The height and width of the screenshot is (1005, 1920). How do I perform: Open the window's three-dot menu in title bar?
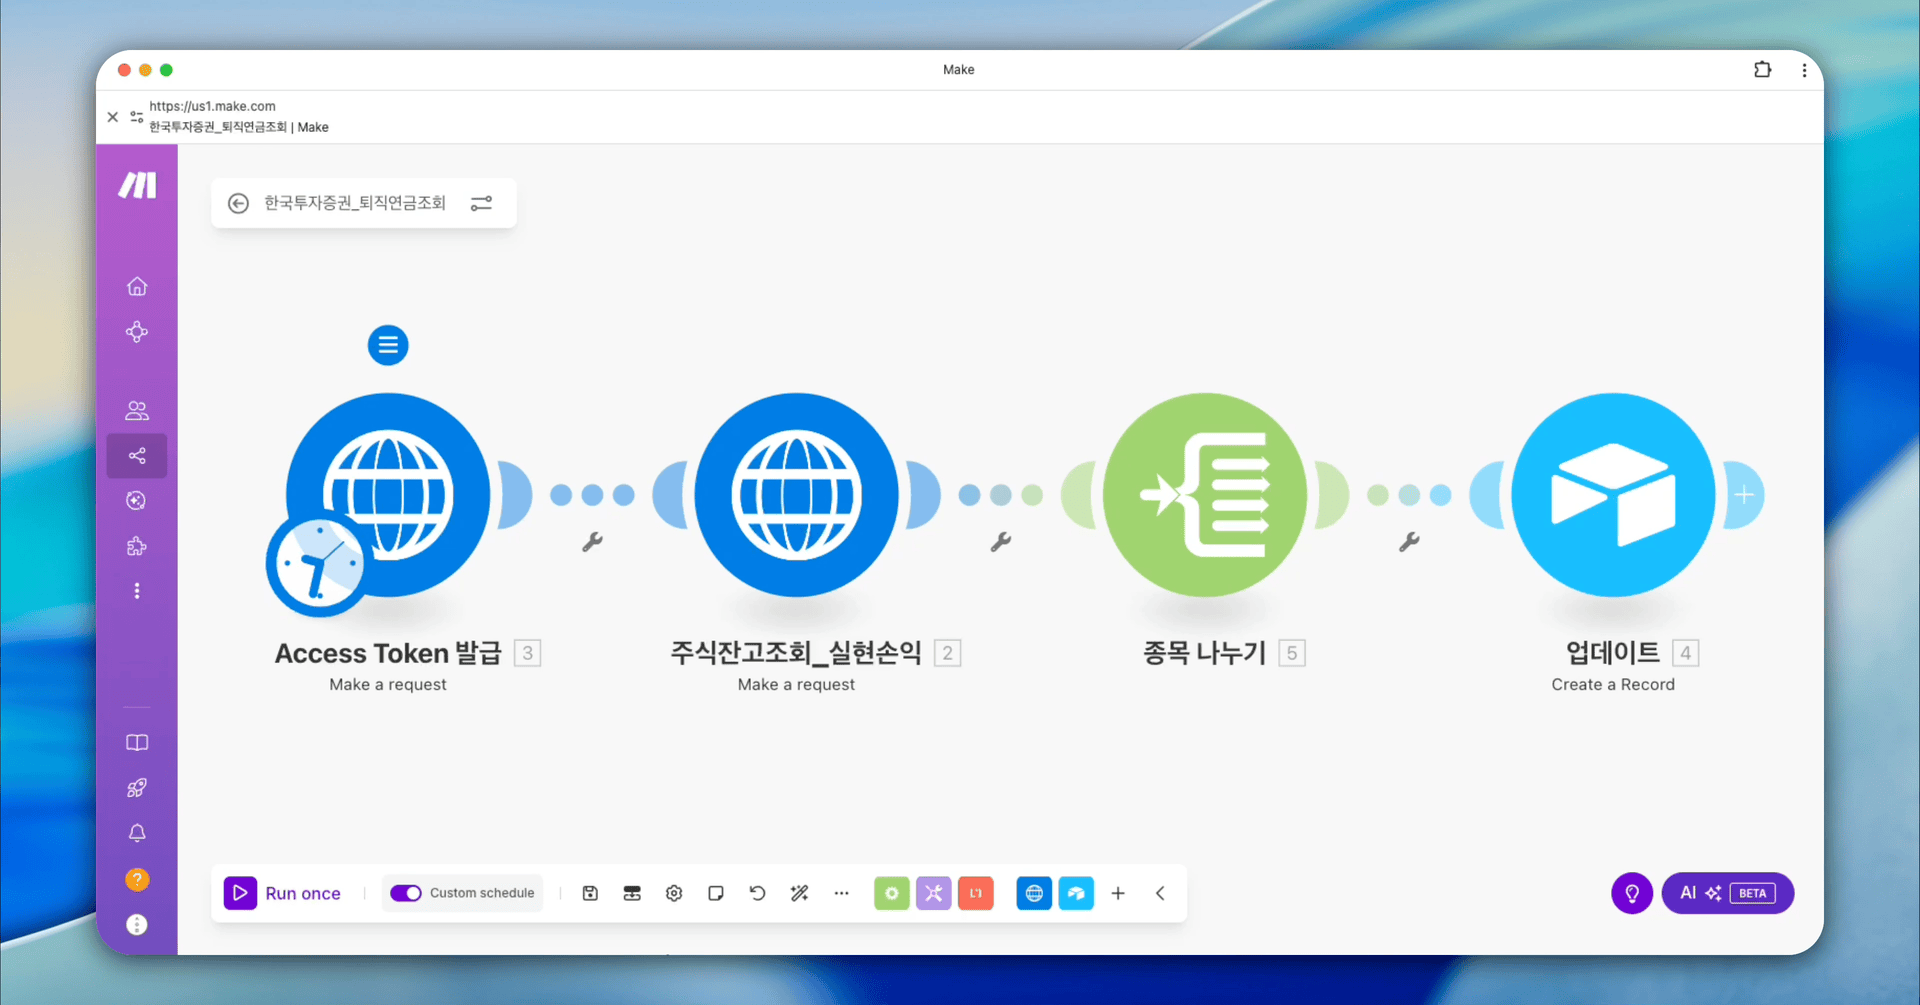[x=1804, y=70]
